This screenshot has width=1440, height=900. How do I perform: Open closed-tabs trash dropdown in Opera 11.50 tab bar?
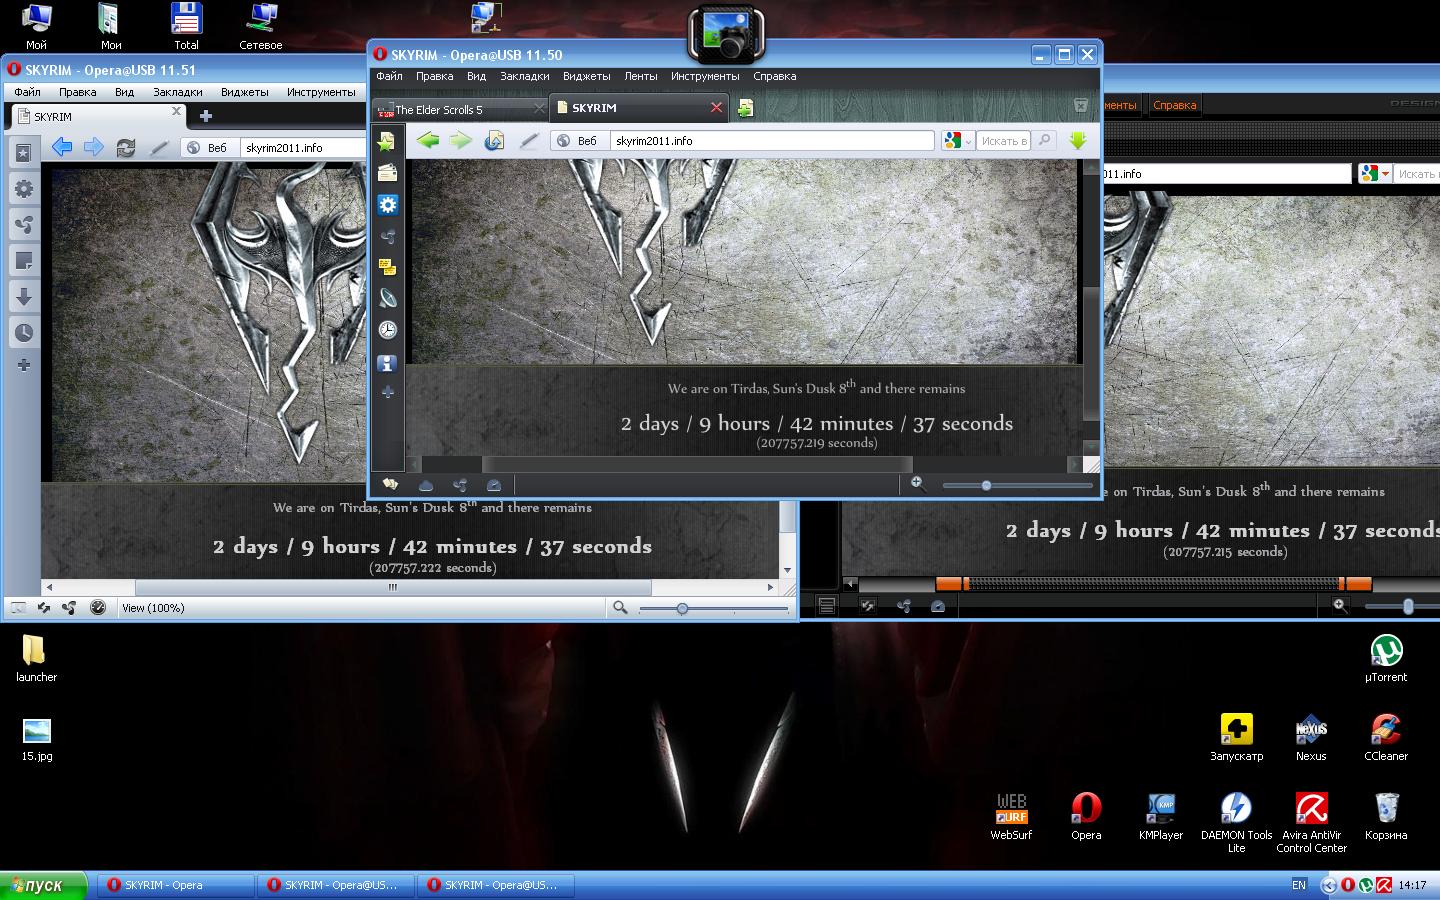click(1080, 106)
